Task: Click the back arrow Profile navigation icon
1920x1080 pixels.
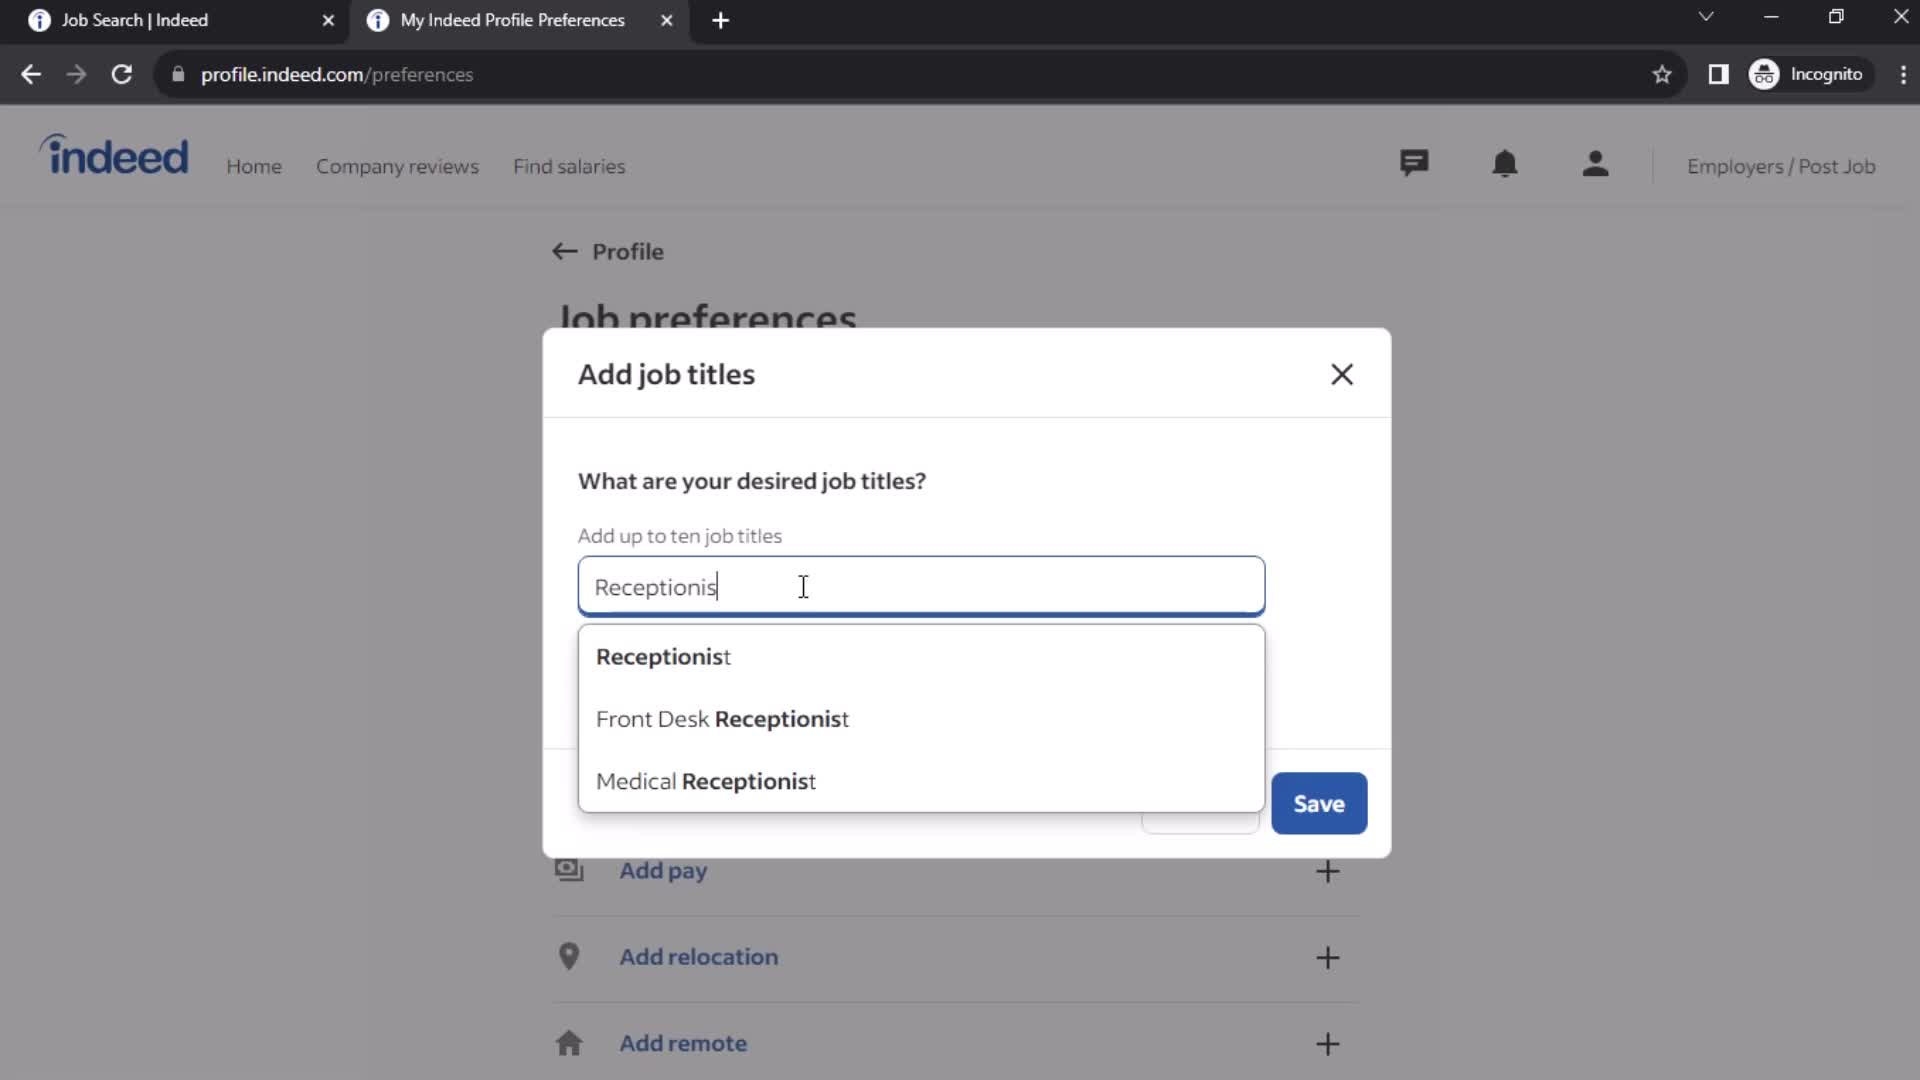Action: pyautogui.click(x=564, y=251)
